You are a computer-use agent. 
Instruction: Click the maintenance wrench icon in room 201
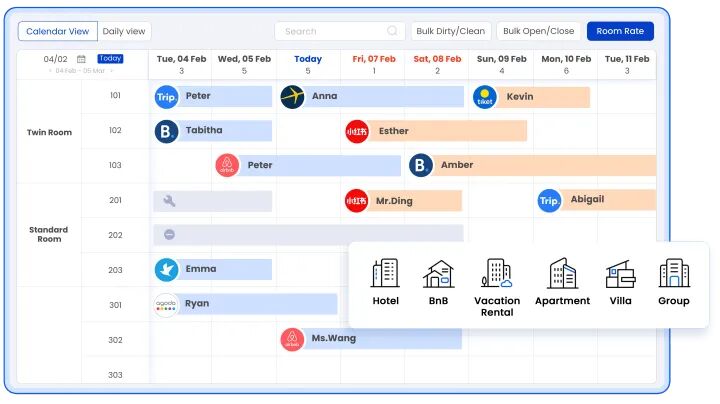(x=169, y=201)
